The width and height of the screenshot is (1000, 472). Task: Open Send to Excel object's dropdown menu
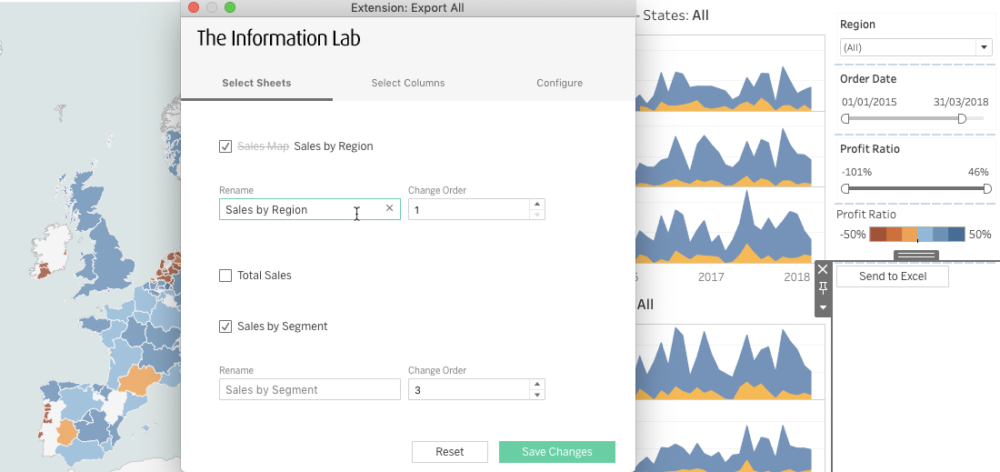tap(823, 307)
